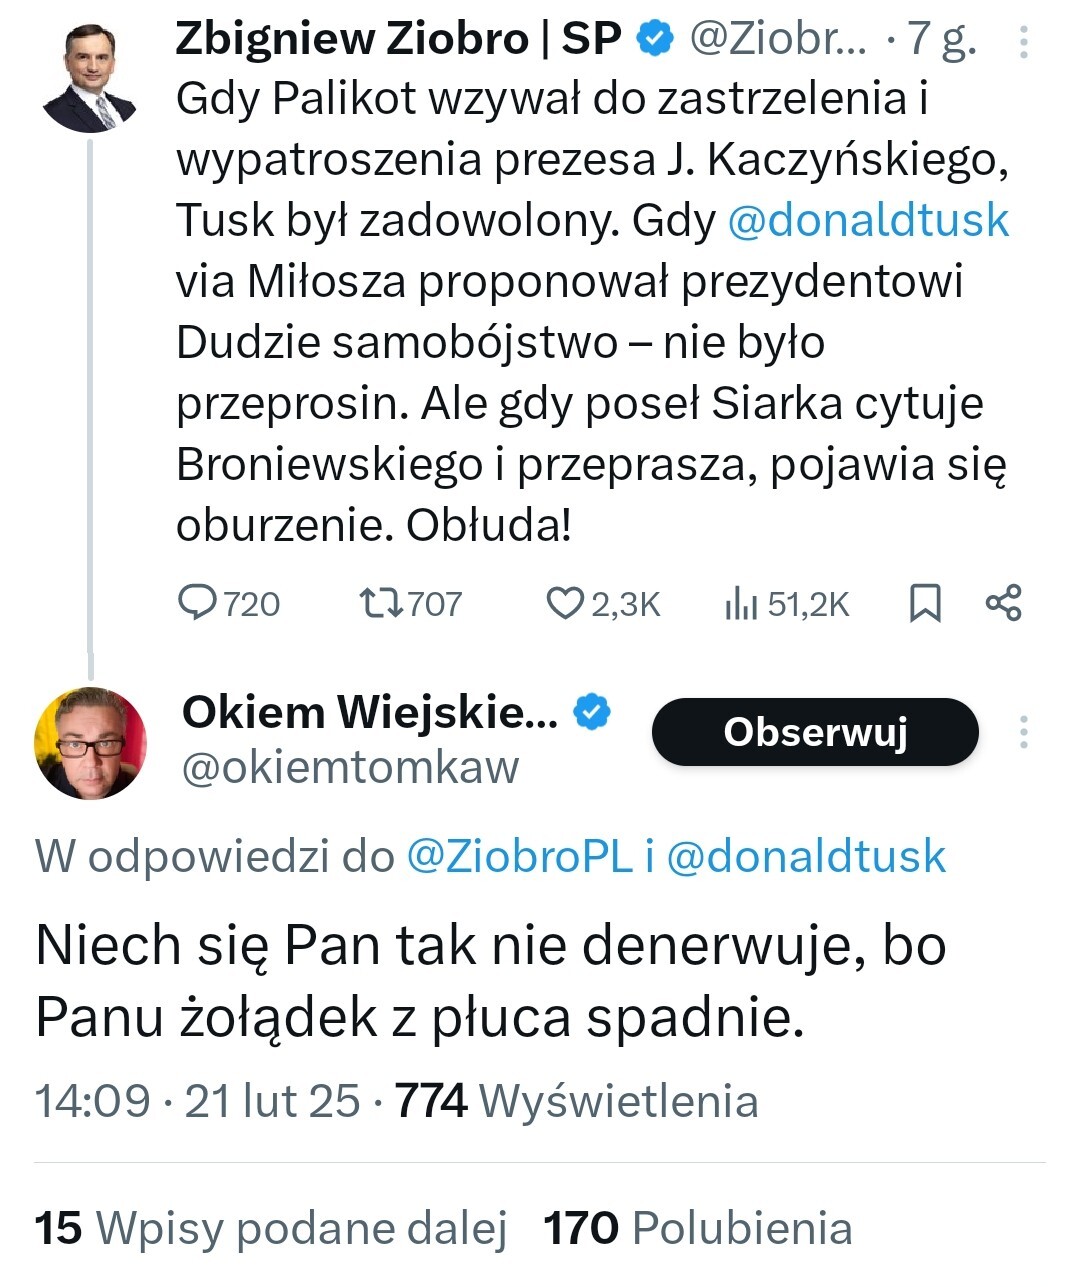Screen dimensions: 1080x1287
Task: Repost Ziobro's tweet via retweet icon
Action: (381, 603)
